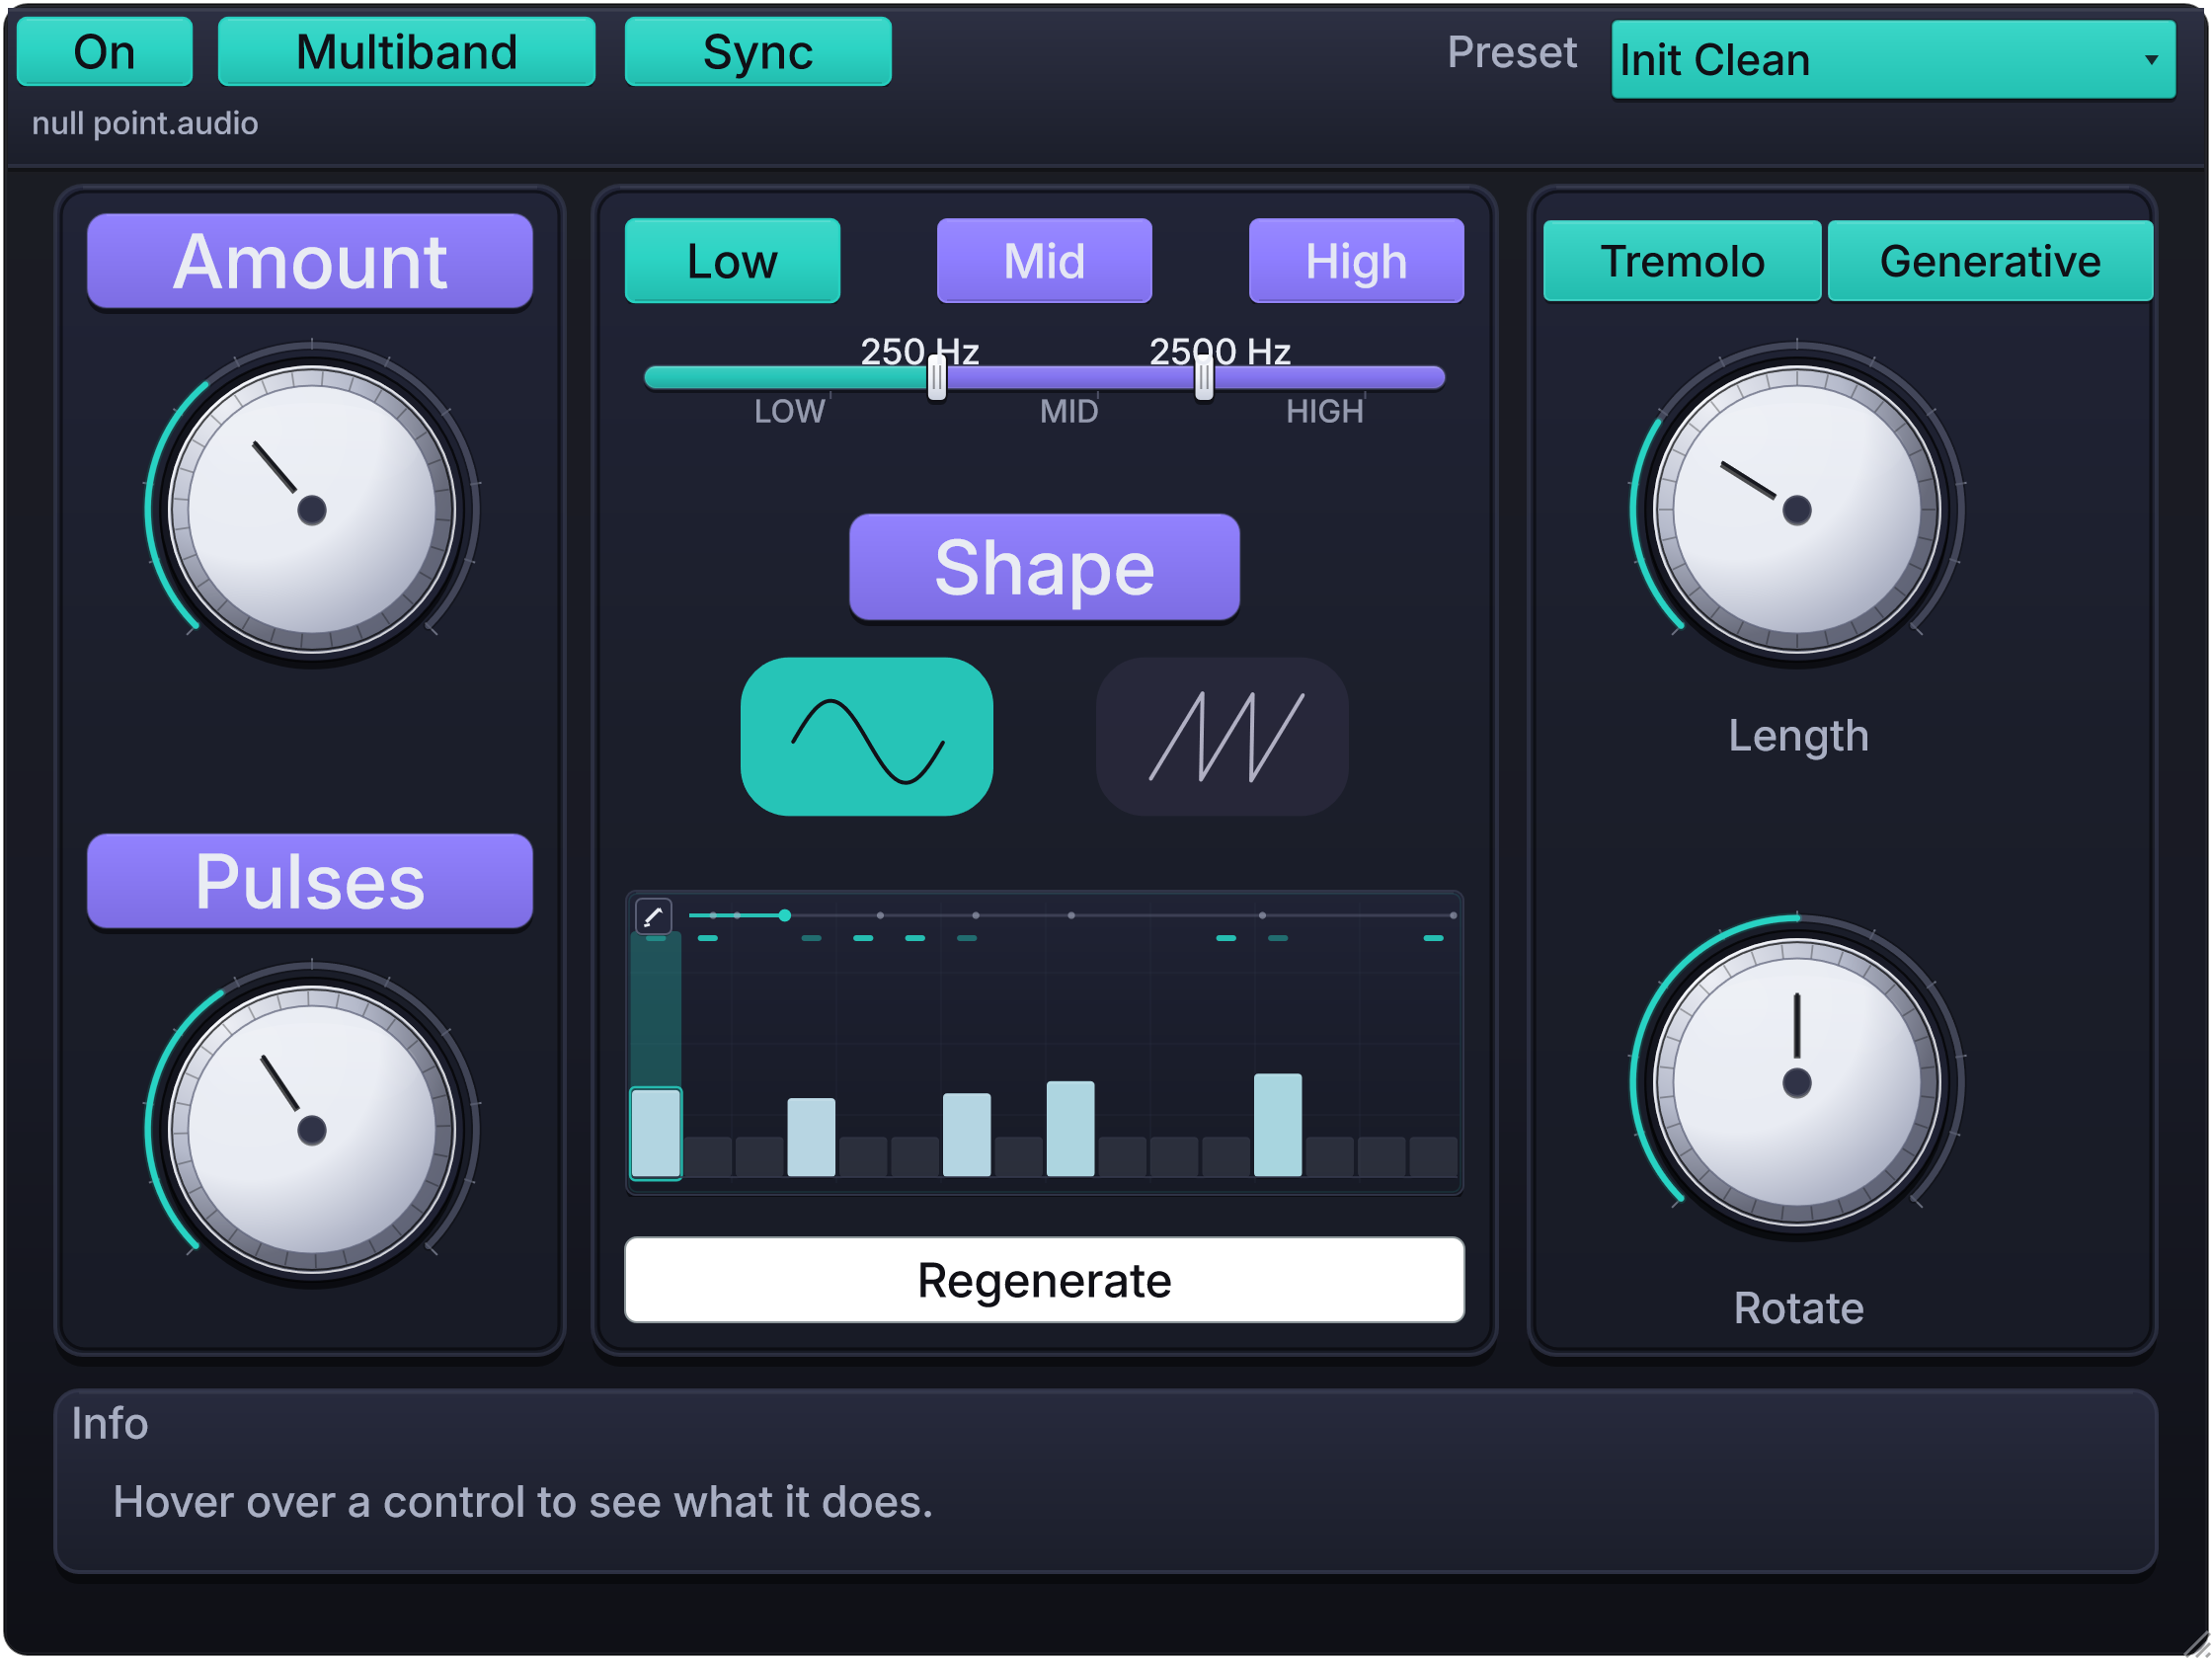Click the tallest thirteenth step bar in sequencer
Viewport: 2212px width, 1659px height.
(1278, 1125)
